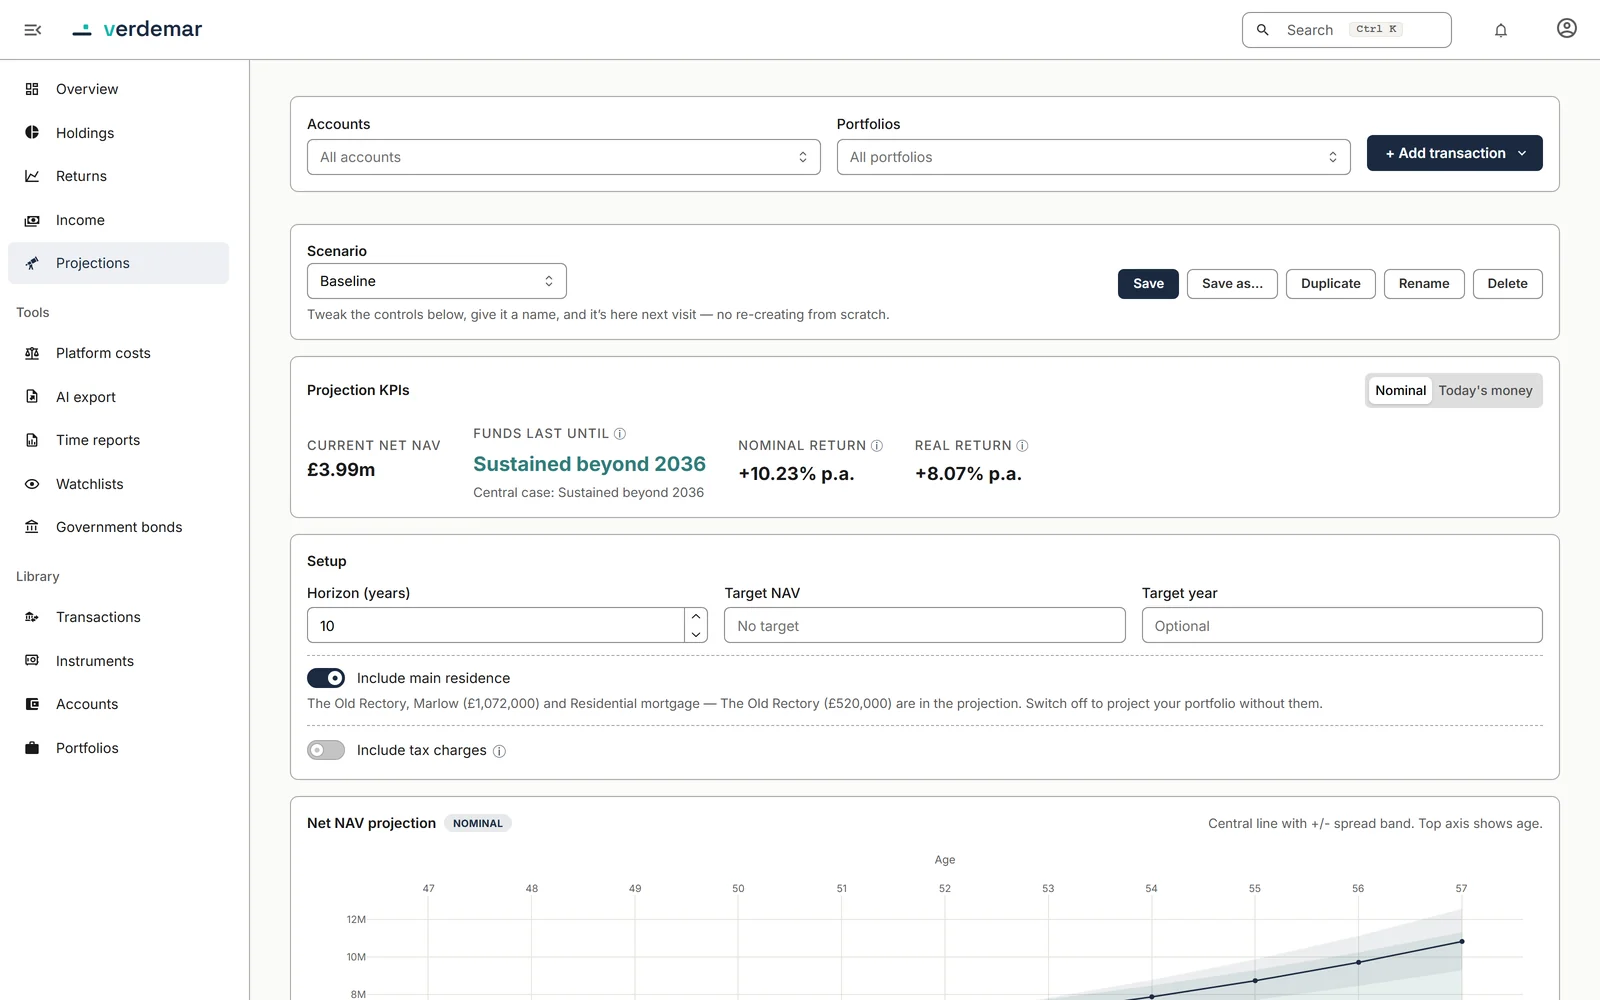Open the user account avatar menu
The width and height of the screenshot is (1600, 1000).
click(x=1567, y=28)
